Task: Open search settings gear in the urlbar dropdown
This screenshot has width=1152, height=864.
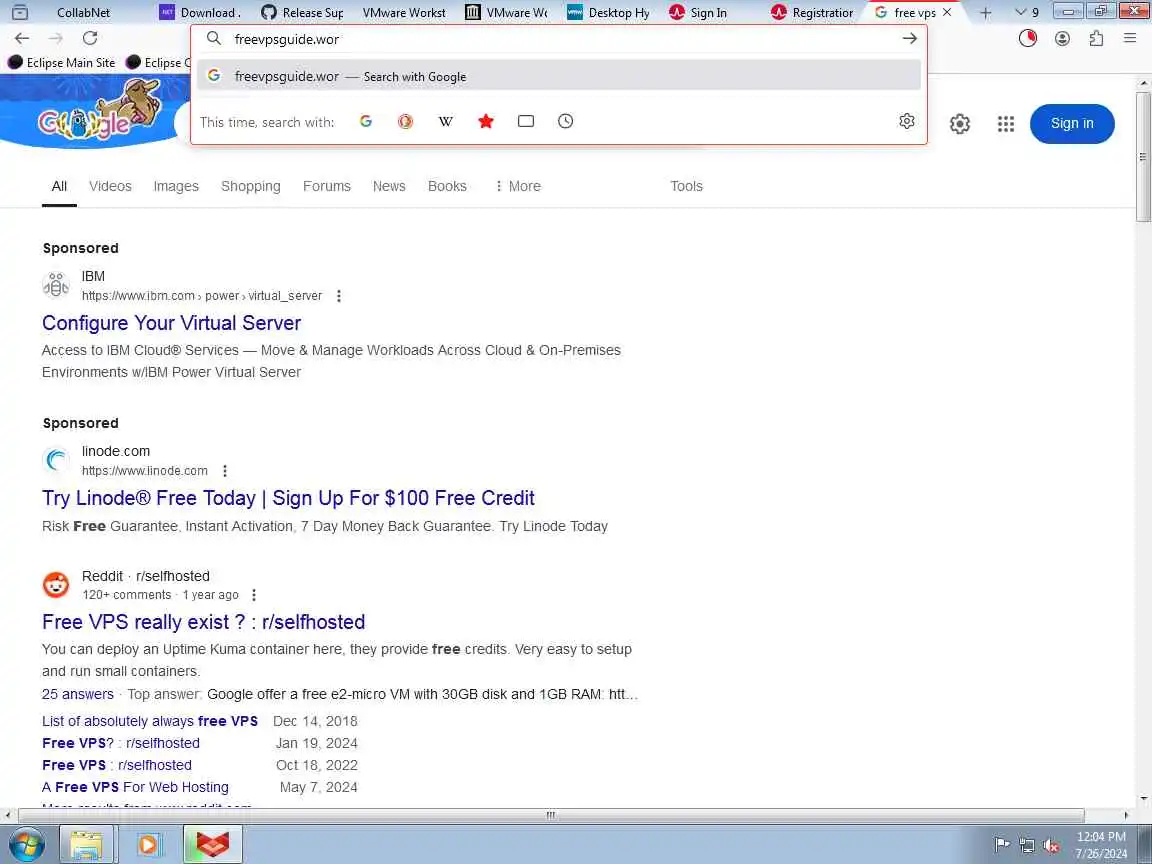Action: point(907,121)
